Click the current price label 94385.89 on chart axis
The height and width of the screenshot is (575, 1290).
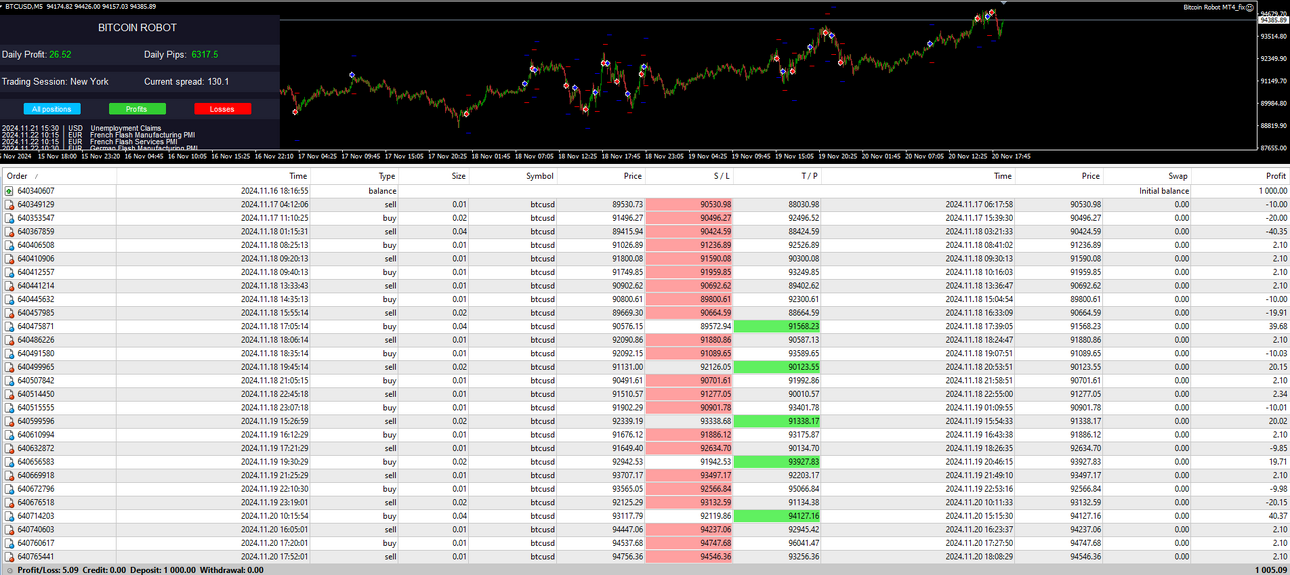click(x=1272, y=20)
